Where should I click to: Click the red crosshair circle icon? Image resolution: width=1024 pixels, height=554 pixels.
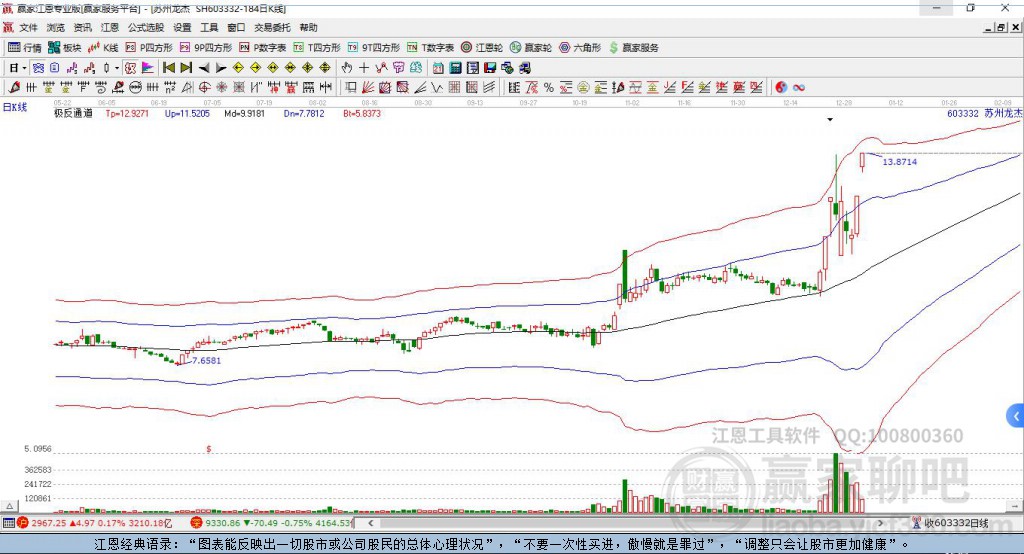(204, 88)
